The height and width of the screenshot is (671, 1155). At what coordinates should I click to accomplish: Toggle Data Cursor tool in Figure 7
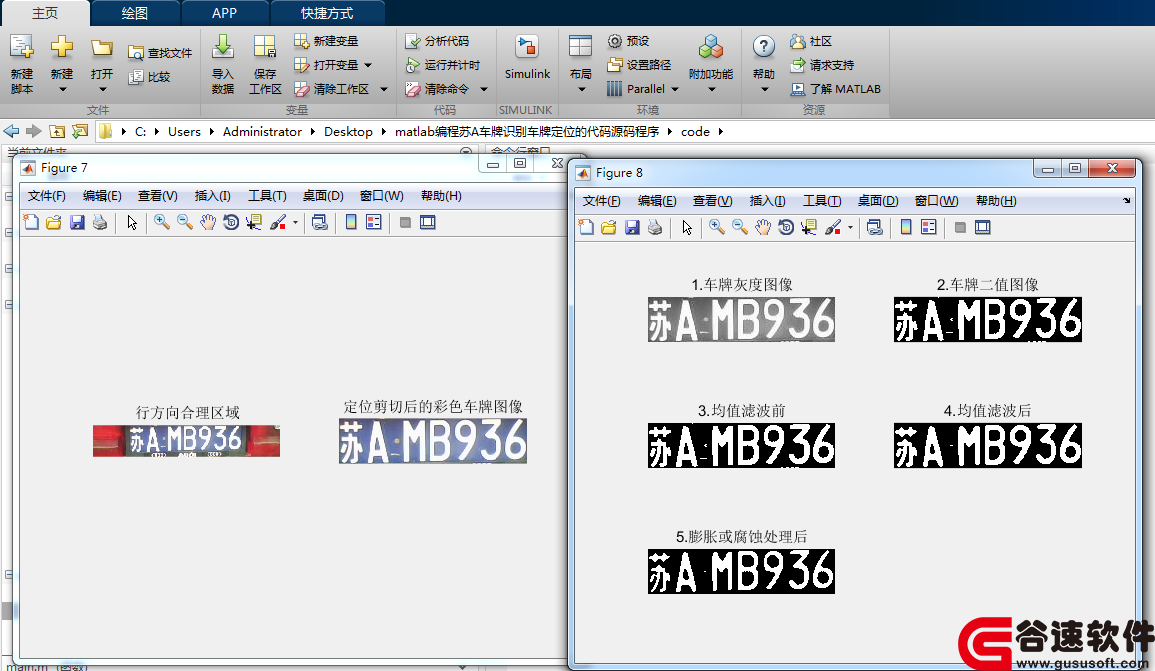click(x=254, y=222)
